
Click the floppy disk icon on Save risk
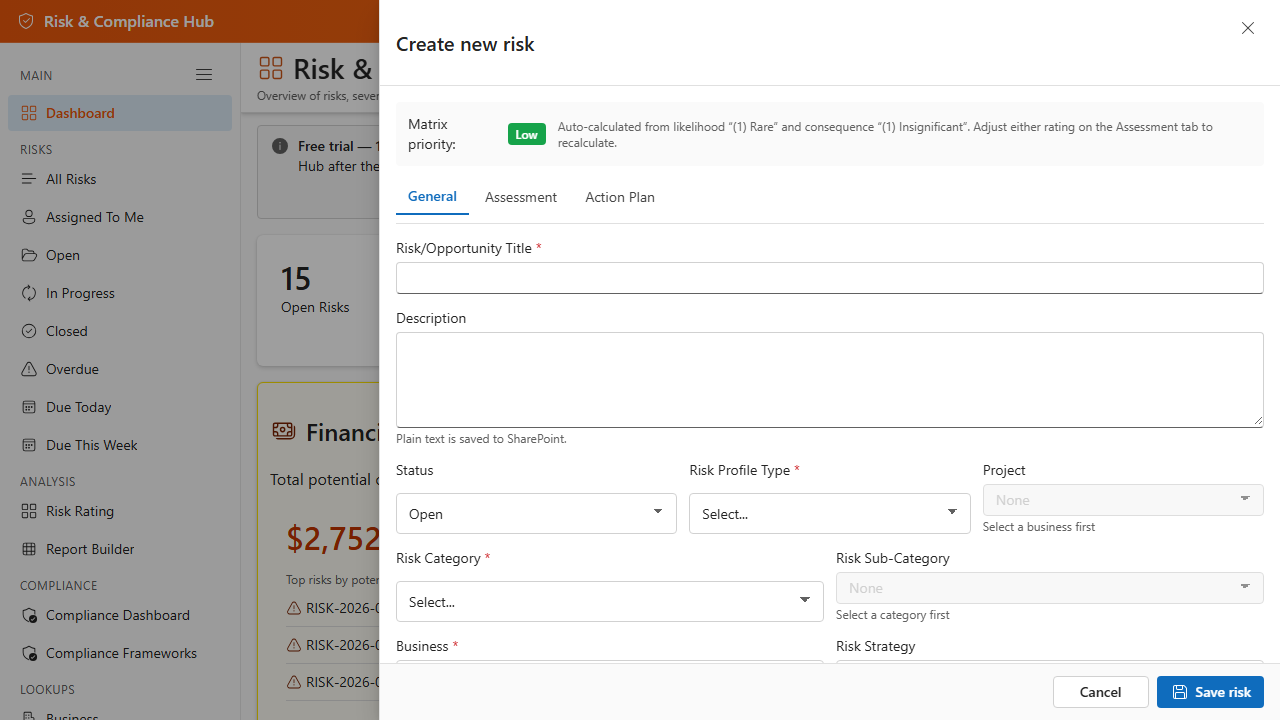click(x=1180, y=692)
